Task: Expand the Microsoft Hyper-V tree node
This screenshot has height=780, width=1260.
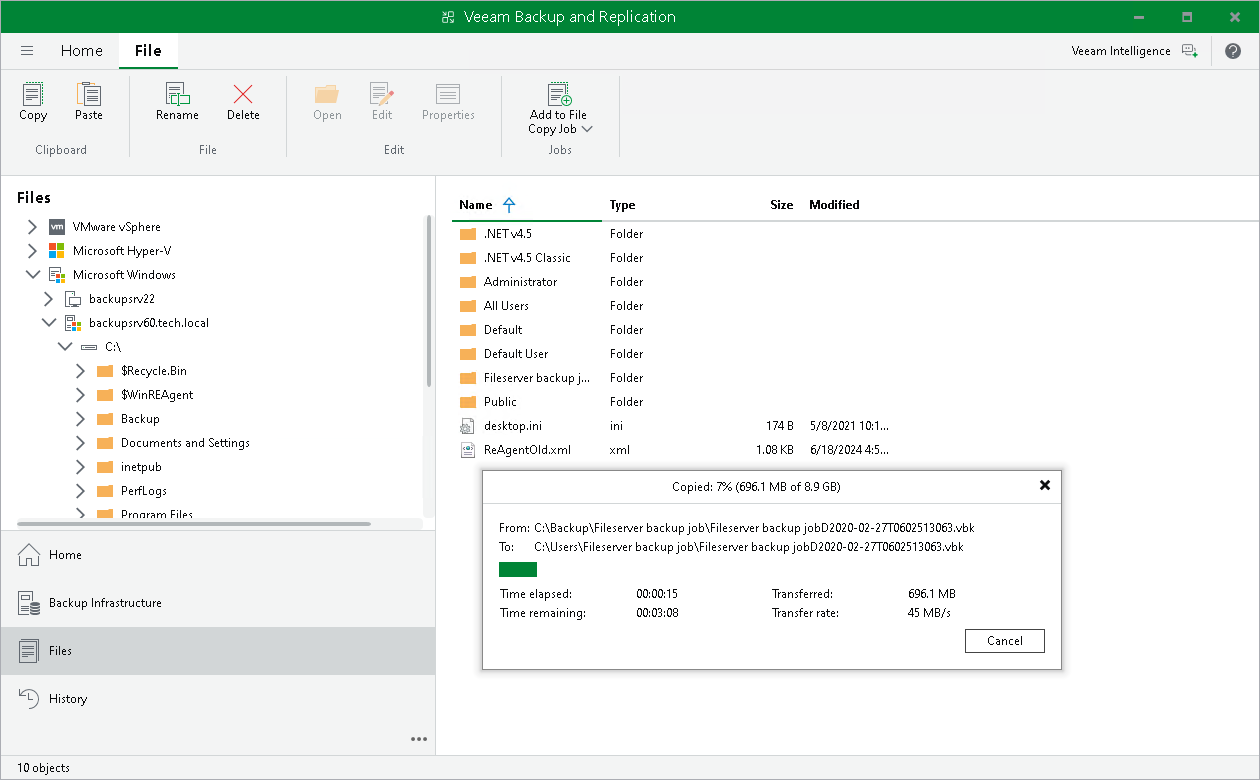Action: coord(33,251)
